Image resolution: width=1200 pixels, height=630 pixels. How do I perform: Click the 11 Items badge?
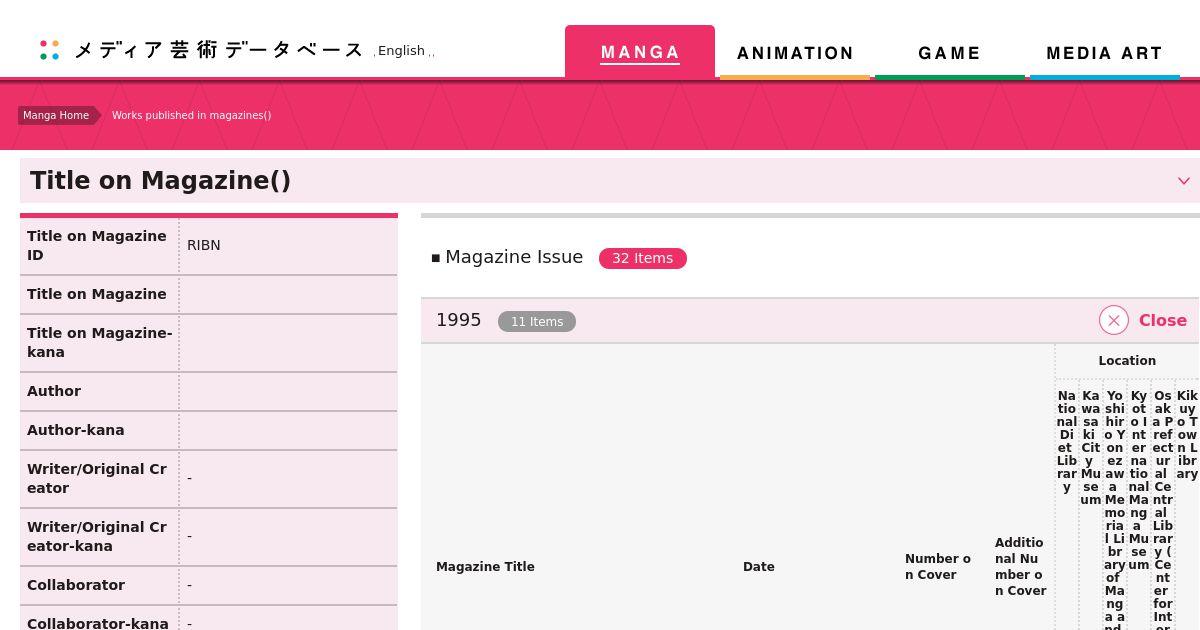click(537, 321)
